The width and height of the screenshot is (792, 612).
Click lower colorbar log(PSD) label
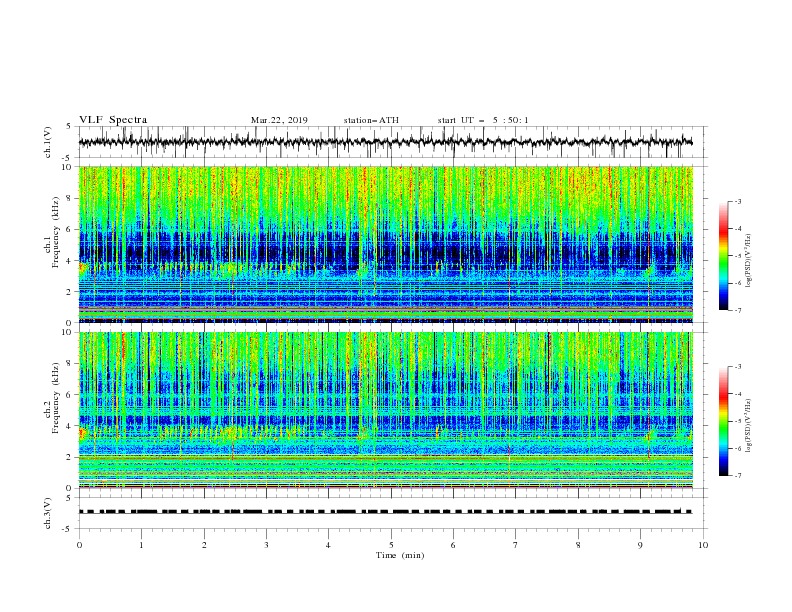coord(749,425)
